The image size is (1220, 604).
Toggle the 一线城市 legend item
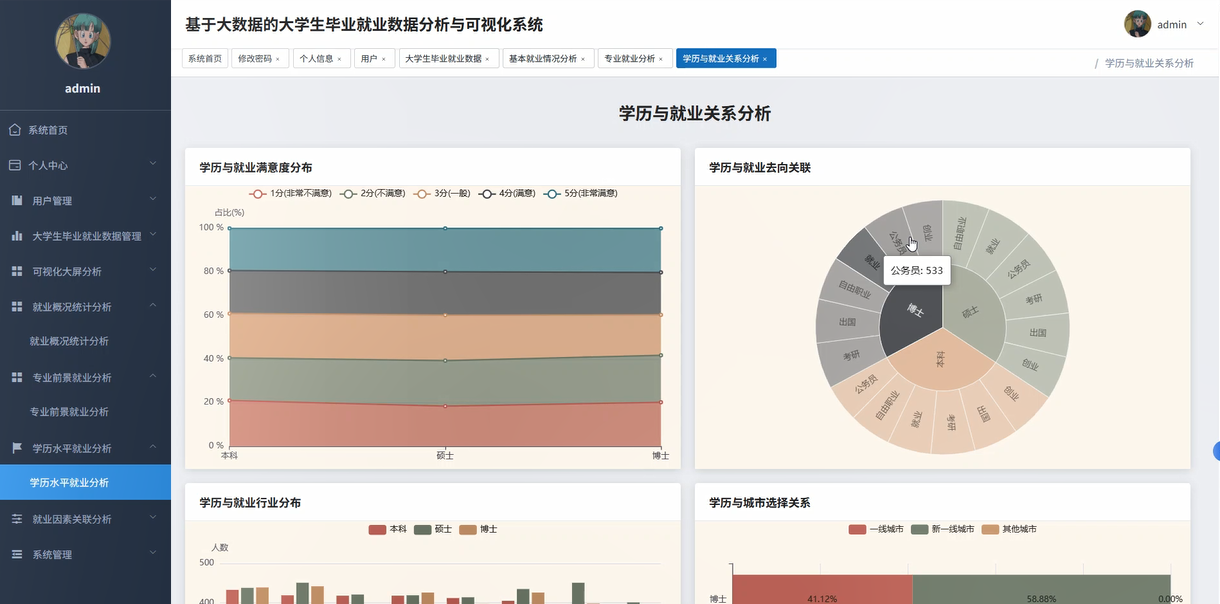pos(876,529)
